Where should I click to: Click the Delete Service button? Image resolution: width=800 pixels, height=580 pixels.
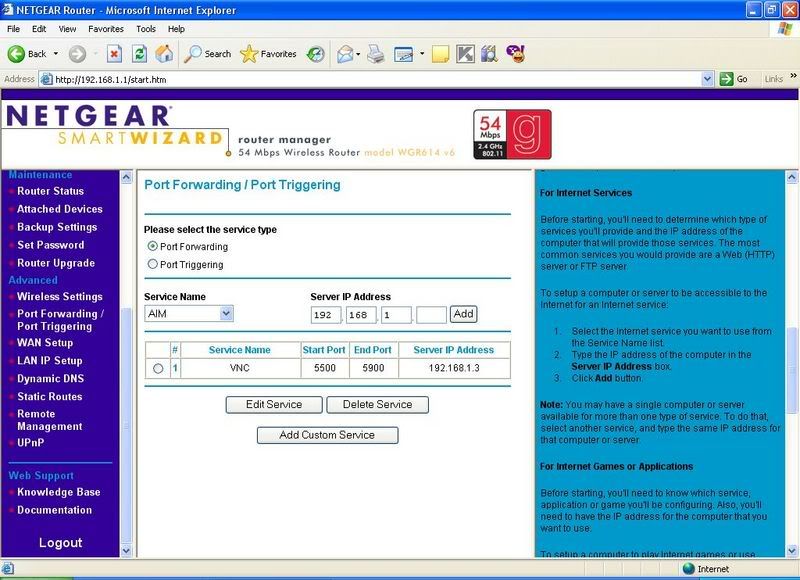[x=378, y=405]
